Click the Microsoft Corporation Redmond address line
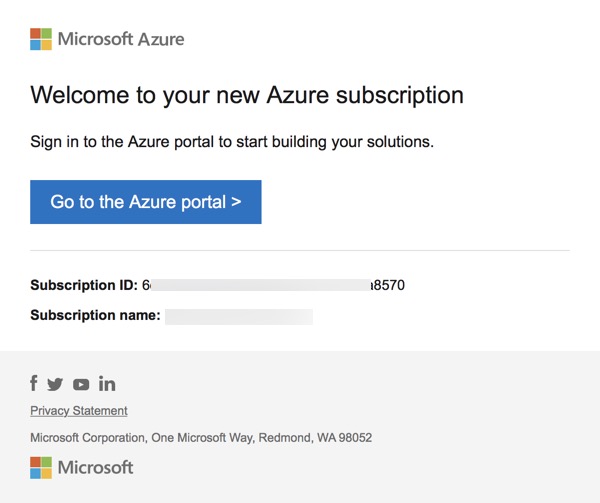This screenshot has width=600, height=503. (x=201, y=438)
